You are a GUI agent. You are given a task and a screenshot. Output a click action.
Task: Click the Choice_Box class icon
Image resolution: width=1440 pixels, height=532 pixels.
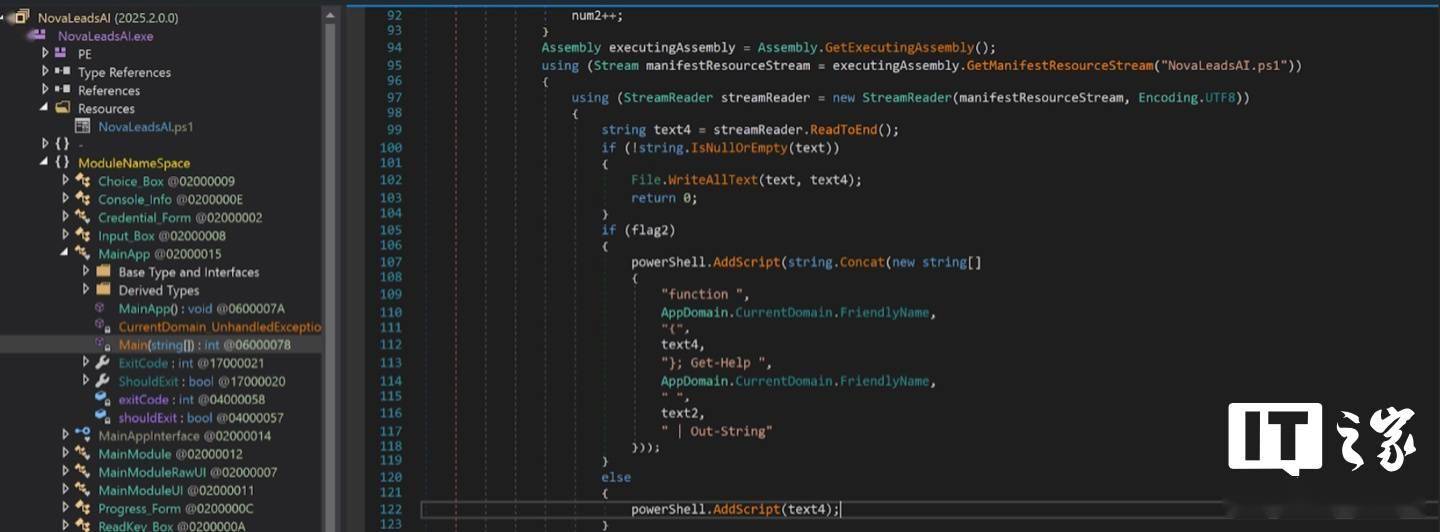[x=82, y=180]
